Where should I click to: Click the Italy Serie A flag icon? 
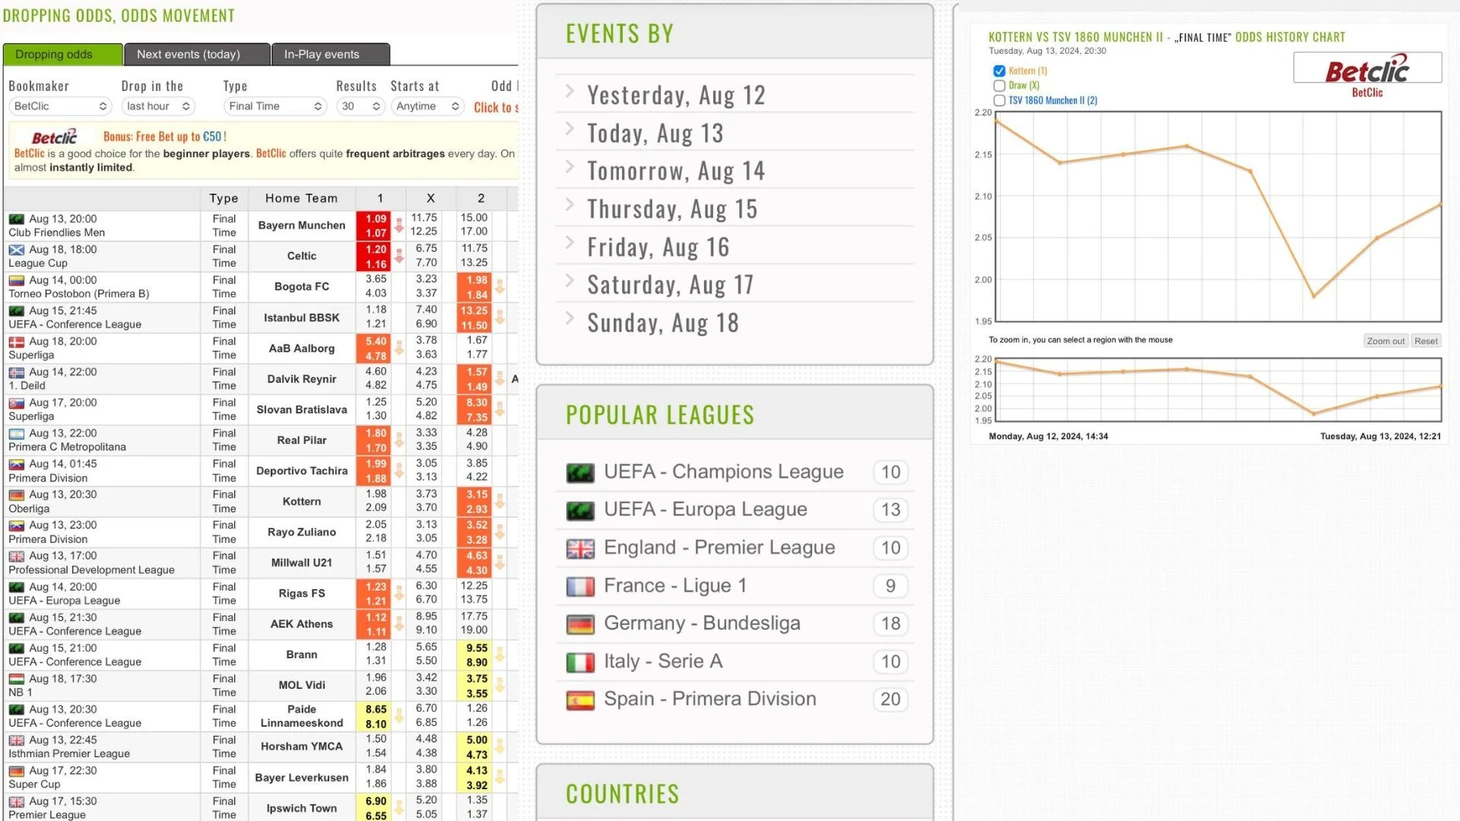580,662
